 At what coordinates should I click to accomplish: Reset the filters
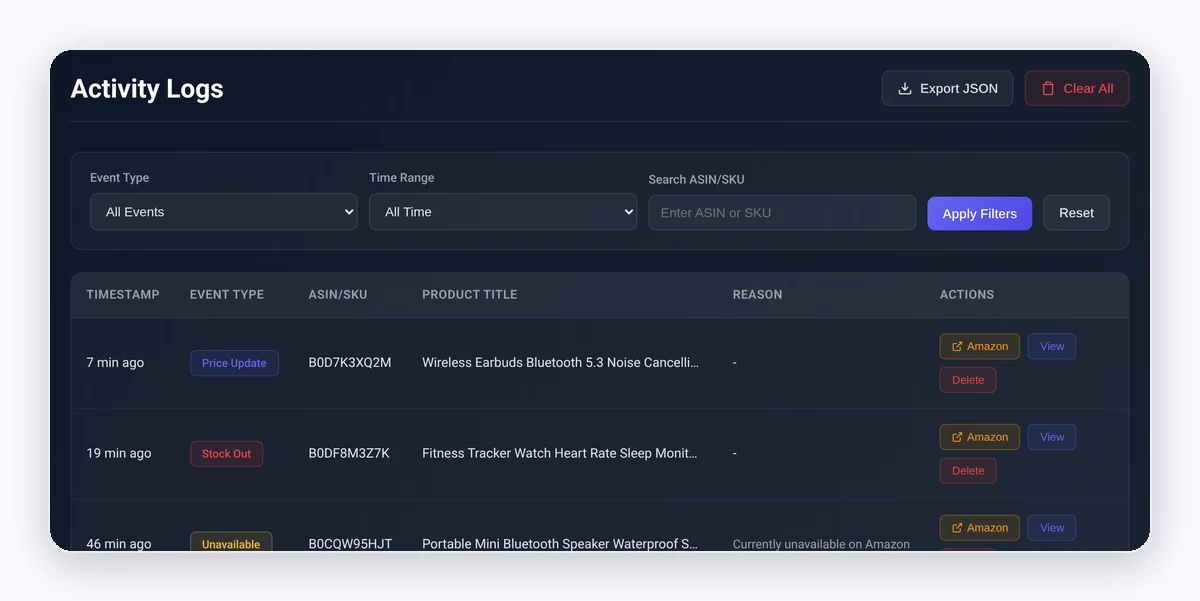click(1077, 213)
